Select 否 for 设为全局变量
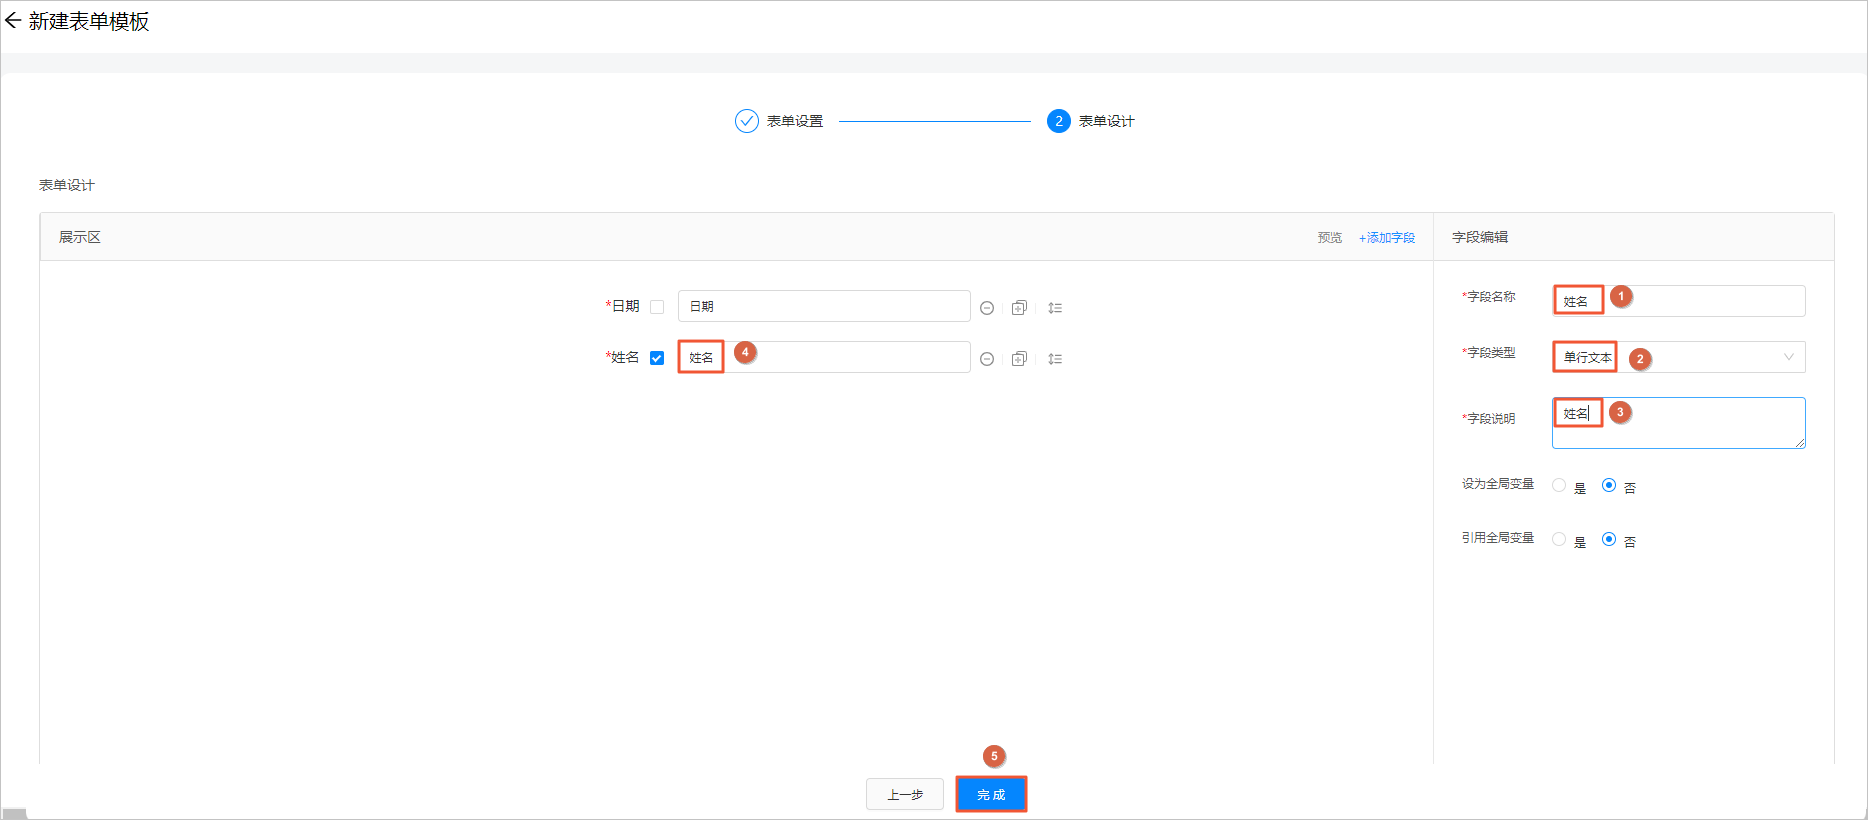The width and height of the screenshot is (1868, 820). [1609, 485]
